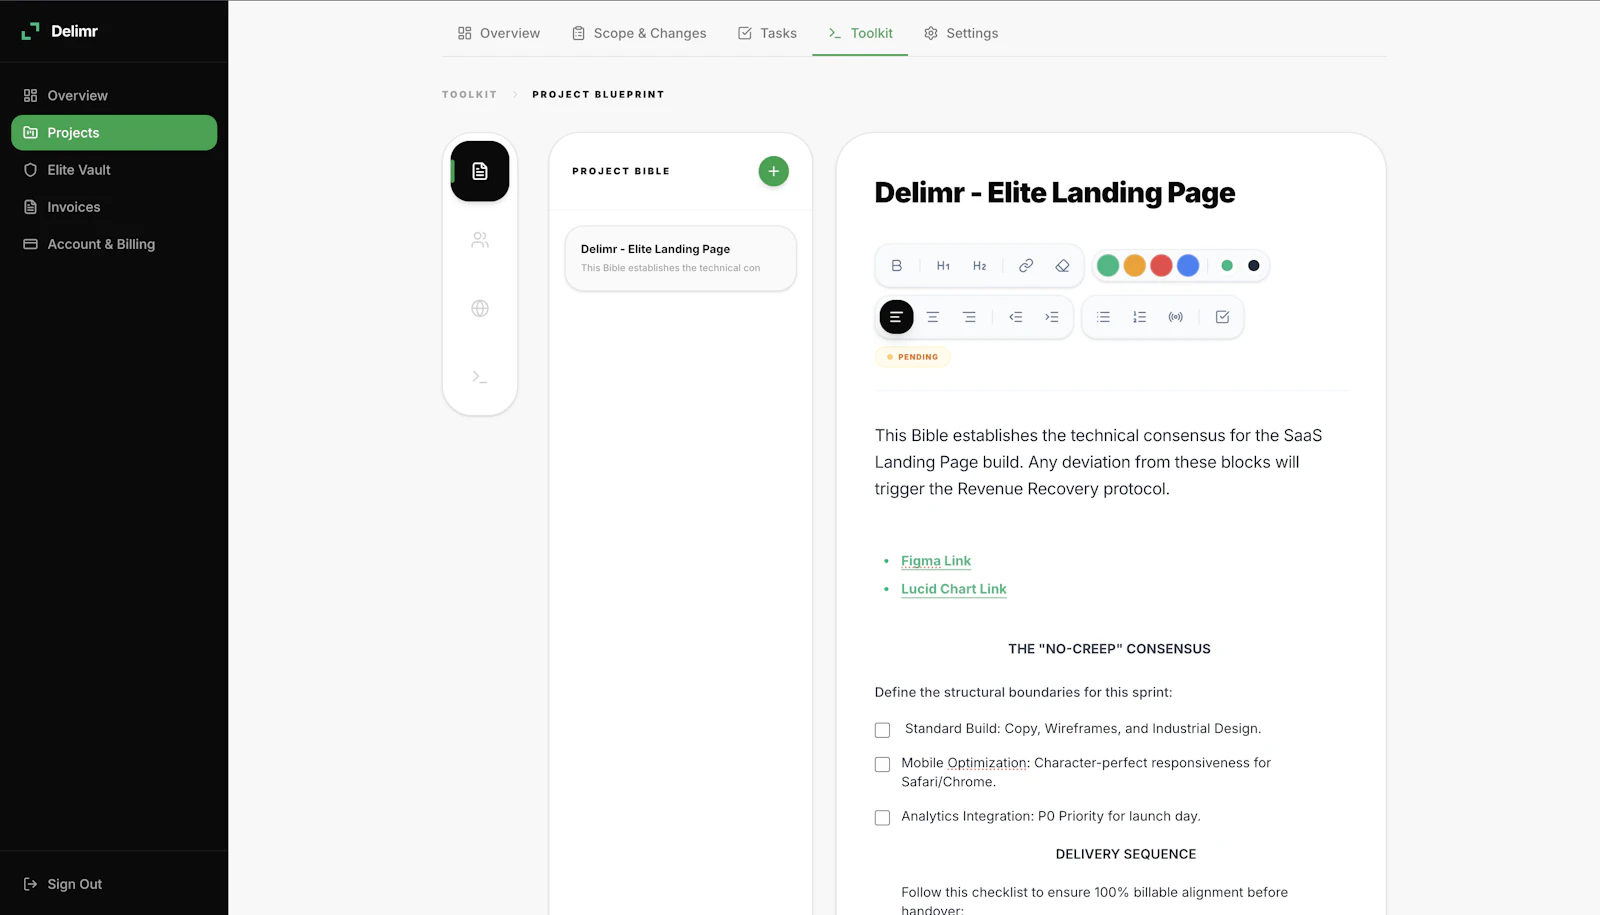The image size is (1600, 915).
Task: Check the Mobile Optimization checkbox
Action: click(882, 764)
